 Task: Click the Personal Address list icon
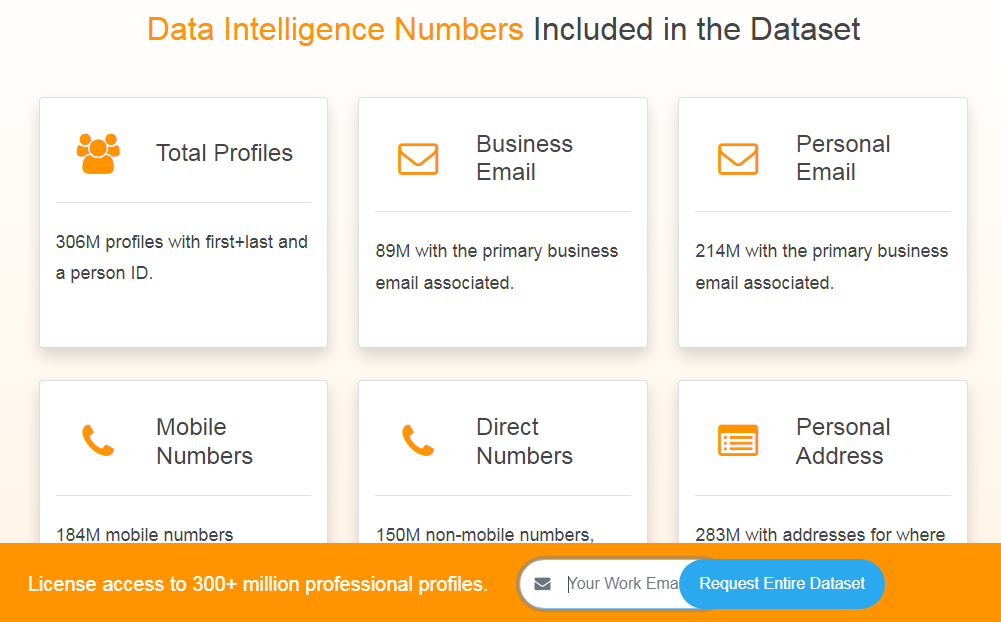738,441
